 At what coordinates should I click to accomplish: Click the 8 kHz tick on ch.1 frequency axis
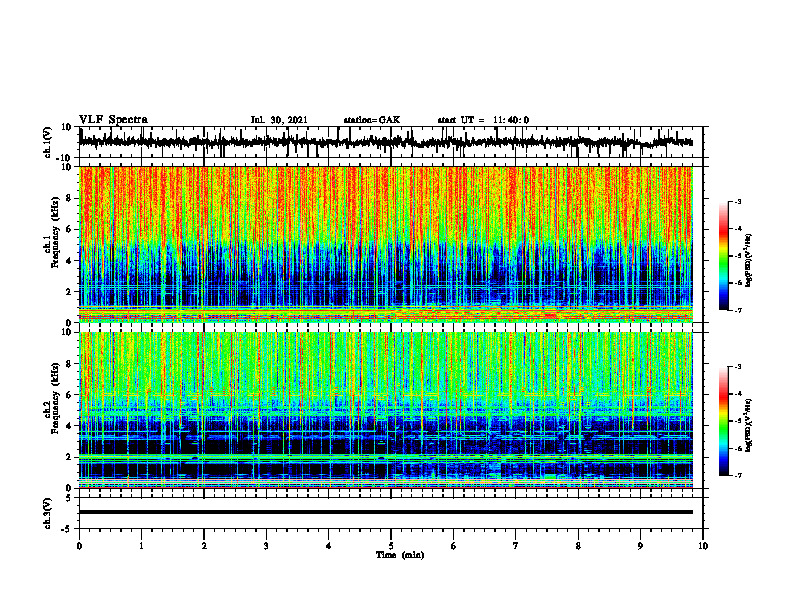click(69, 198)
